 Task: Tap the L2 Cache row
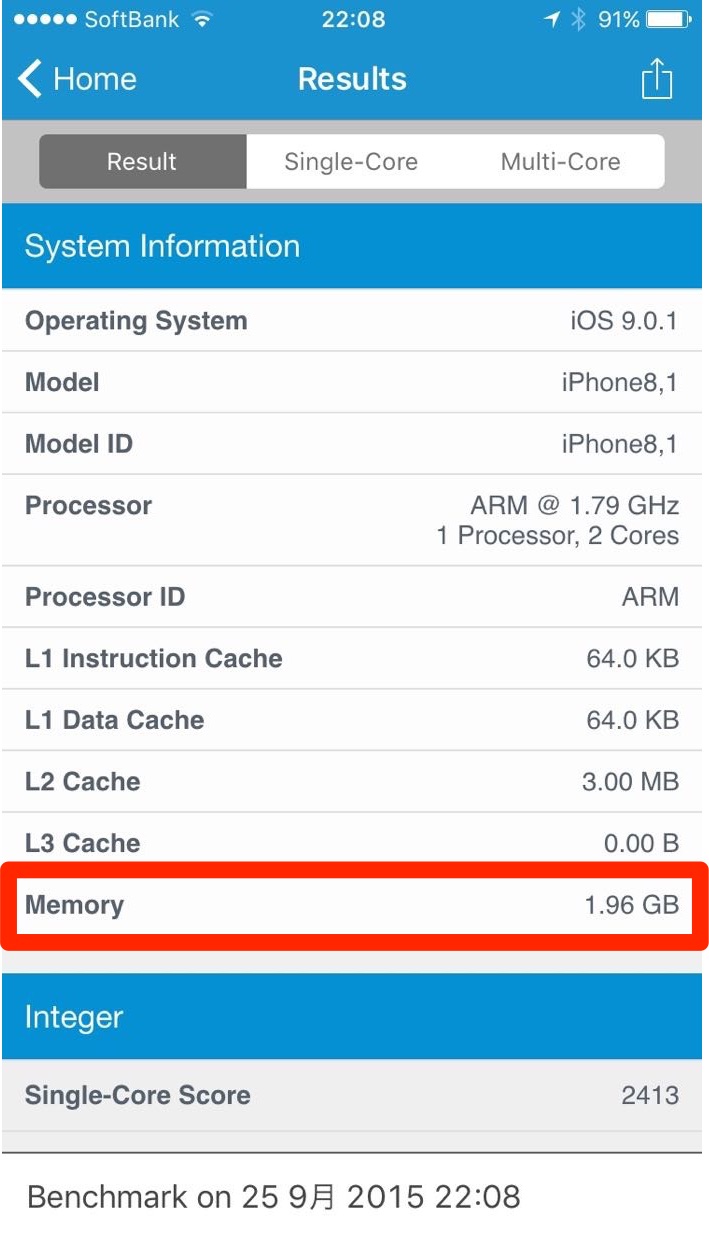coord(354,782)
